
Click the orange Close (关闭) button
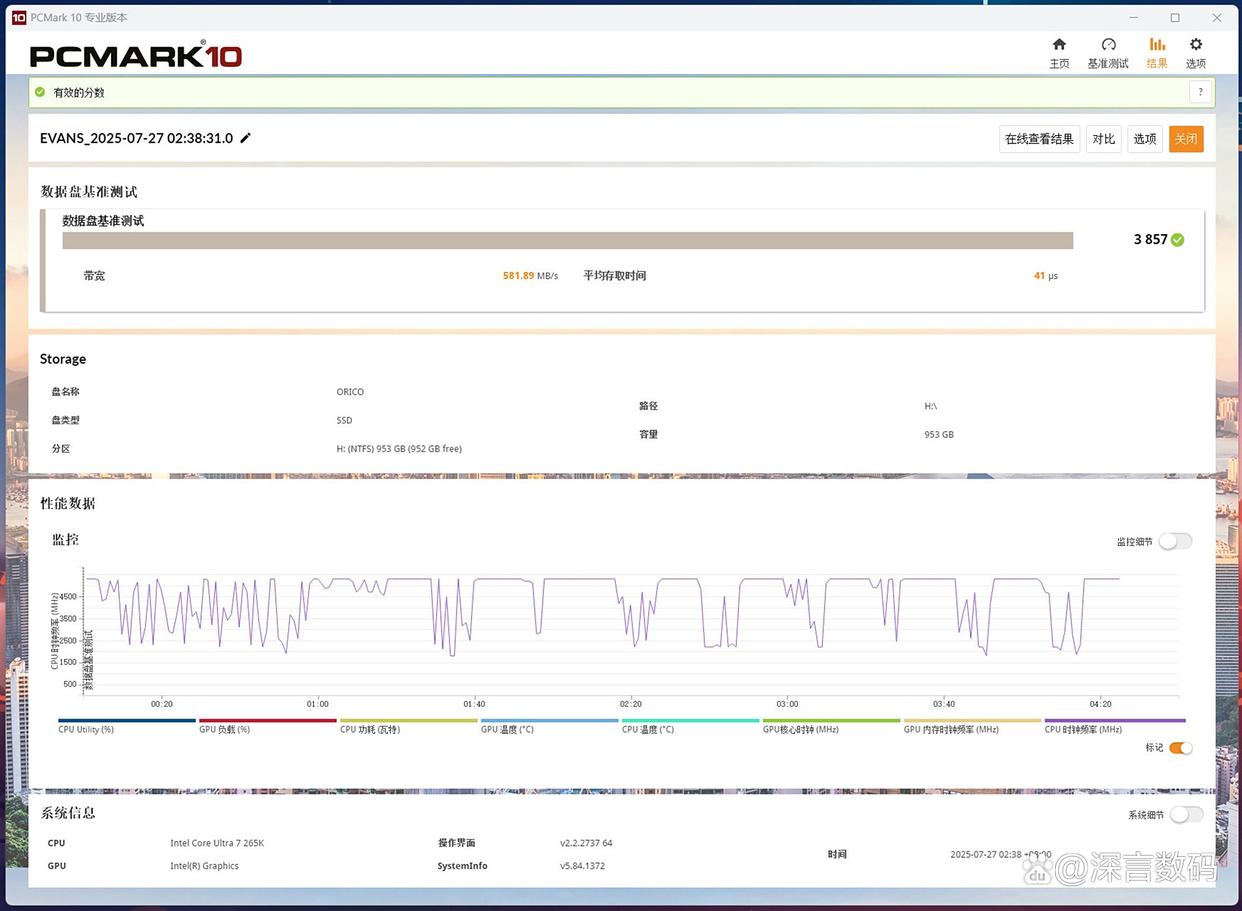coord(1185,139)
